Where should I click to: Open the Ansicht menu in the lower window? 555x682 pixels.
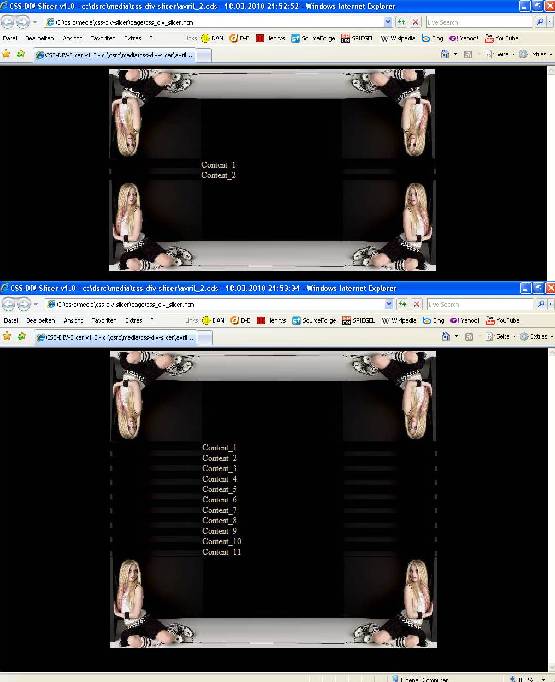pos(73,321)
